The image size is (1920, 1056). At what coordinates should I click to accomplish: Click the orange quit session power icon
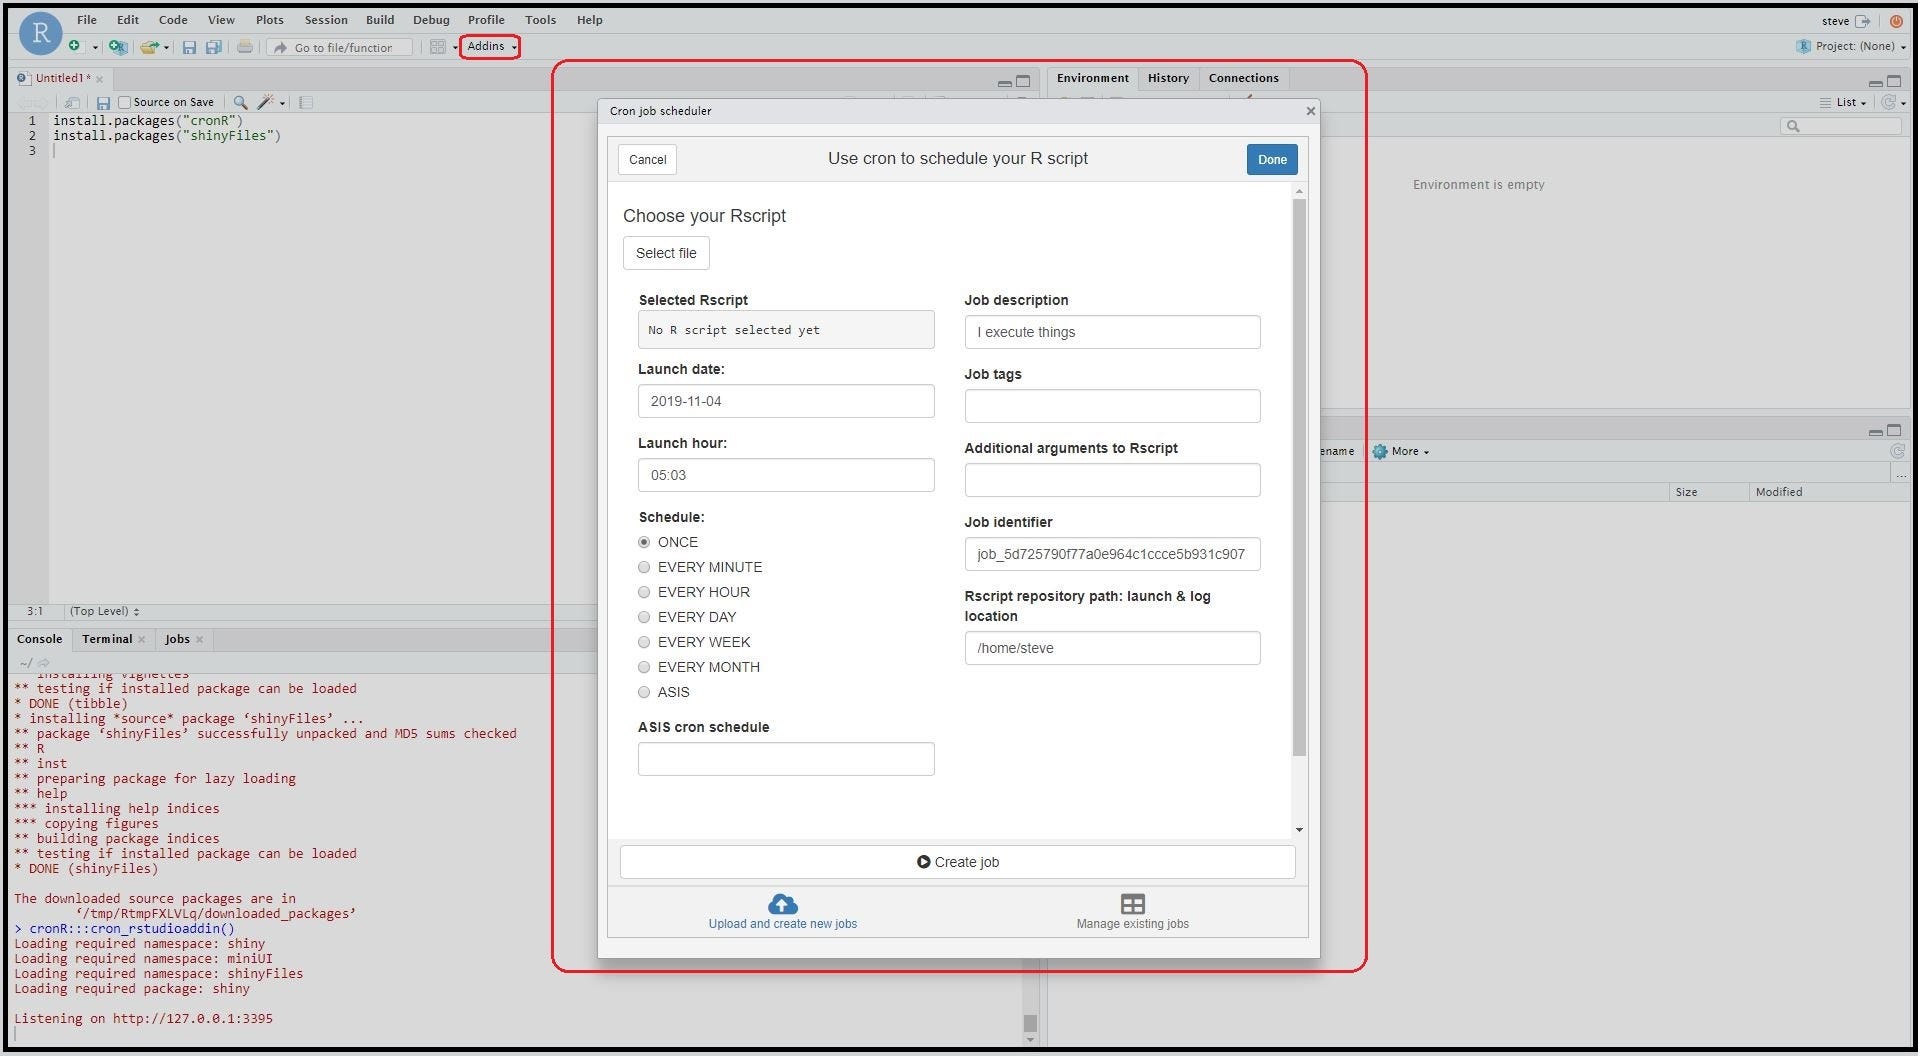(x=1895, y=21)
